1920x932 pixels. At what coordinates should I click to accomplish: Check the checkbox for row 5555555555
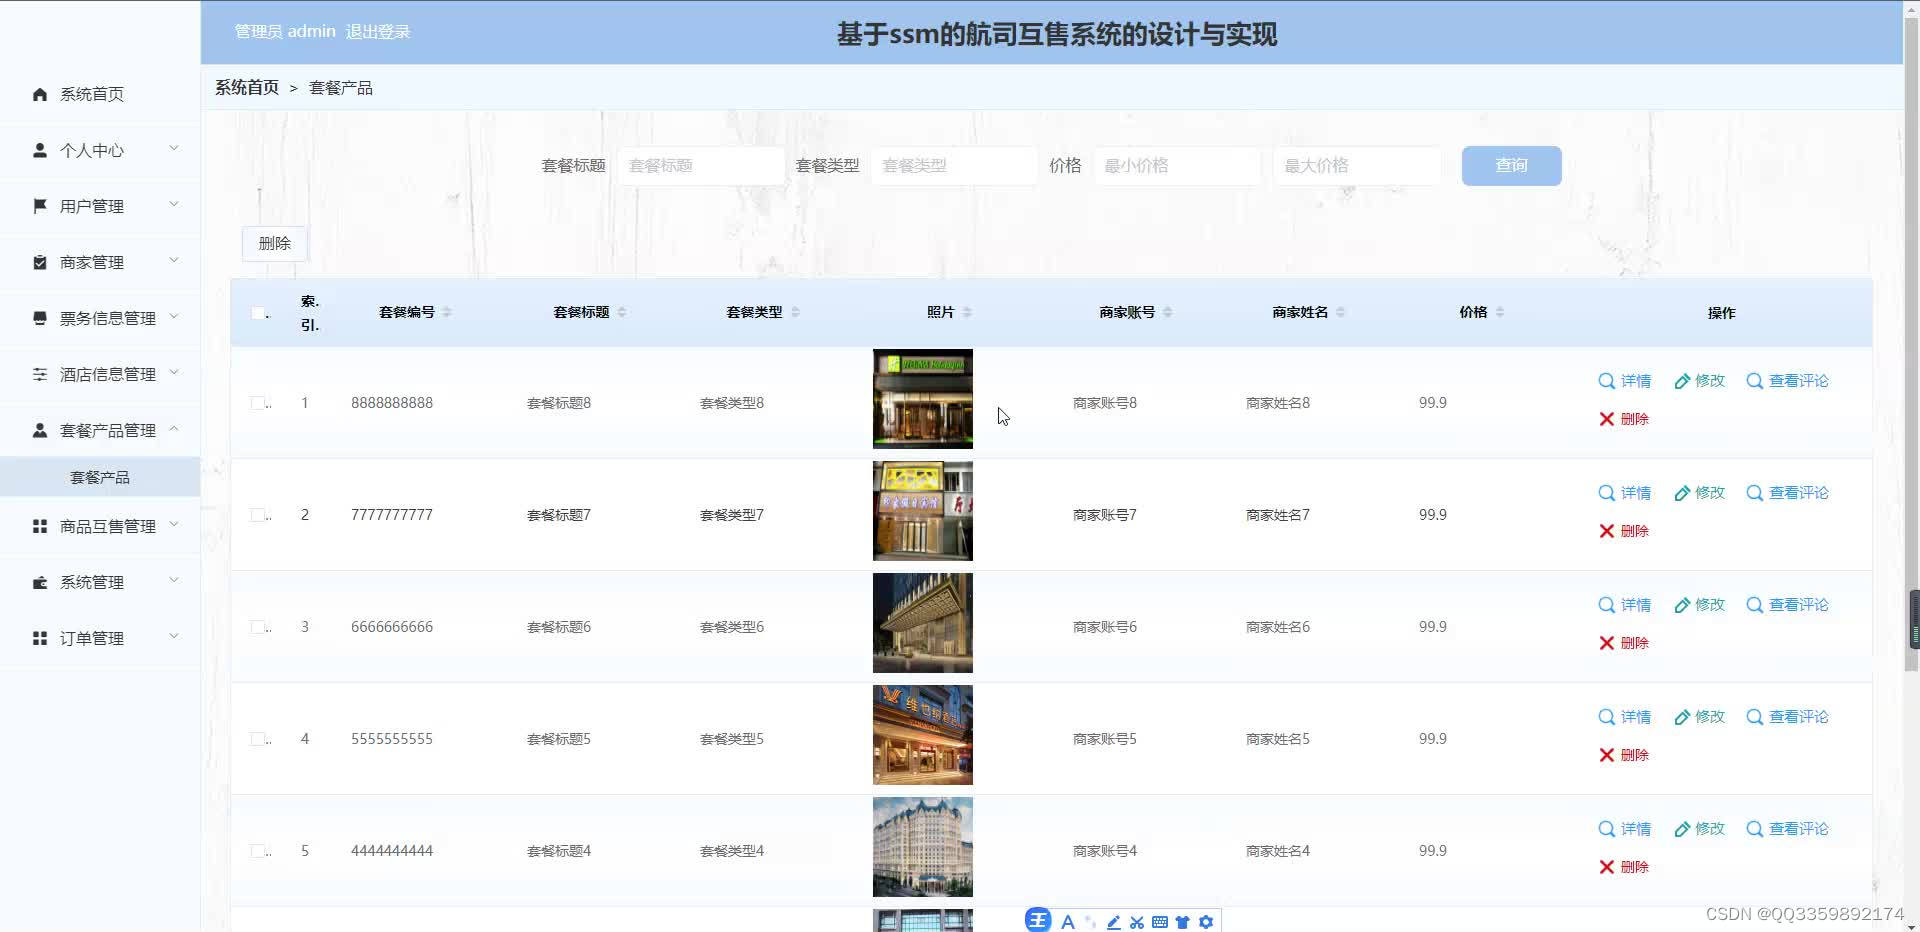point(258,739)
